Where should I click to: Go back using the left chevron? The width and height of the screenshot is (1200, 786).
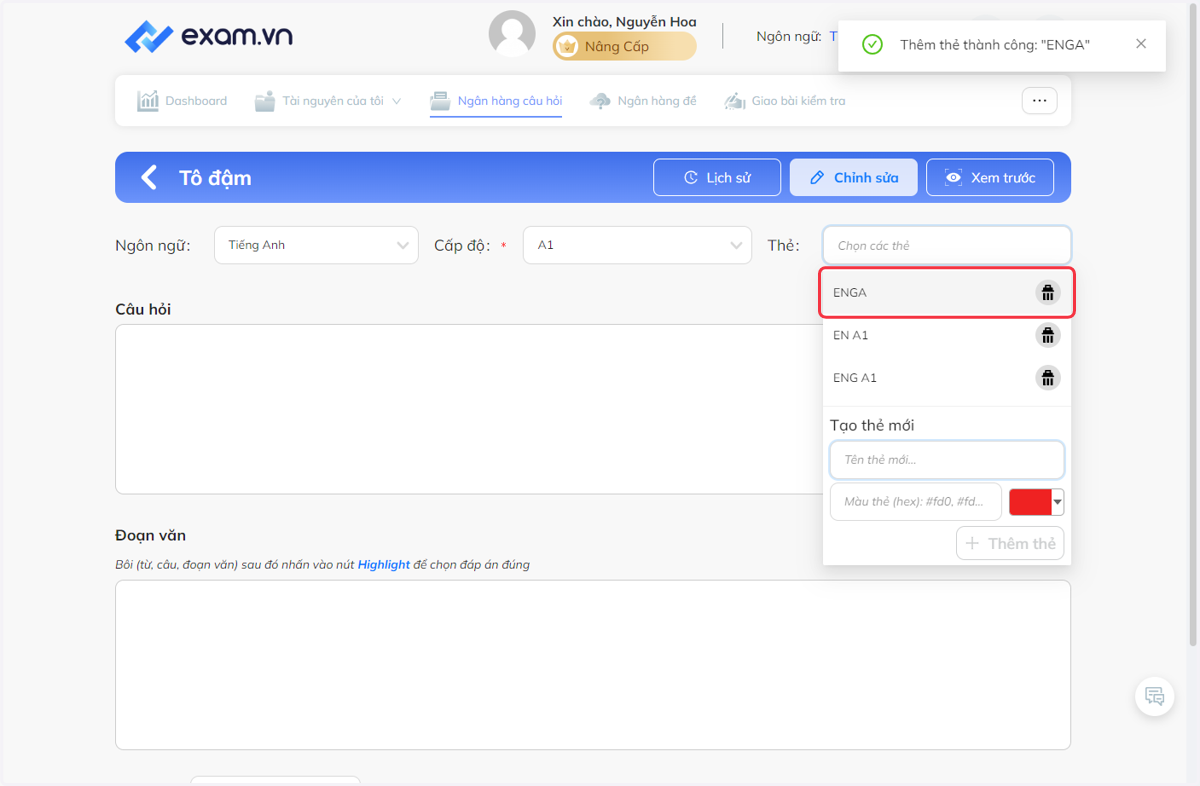tap(149, 178)
